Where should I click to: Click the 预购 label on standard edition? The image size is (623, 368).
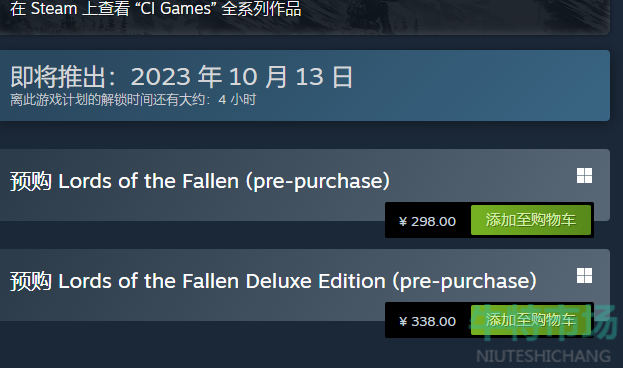31,182
